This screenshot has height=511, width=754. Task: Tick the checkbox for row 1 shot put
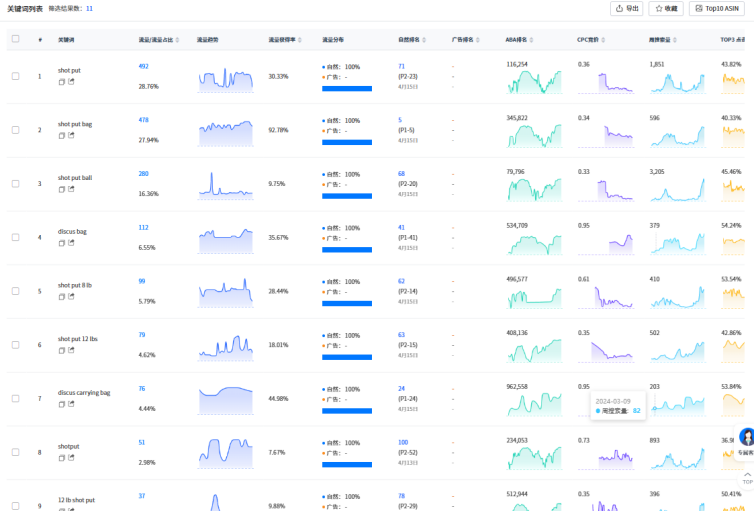coord(15,76)
